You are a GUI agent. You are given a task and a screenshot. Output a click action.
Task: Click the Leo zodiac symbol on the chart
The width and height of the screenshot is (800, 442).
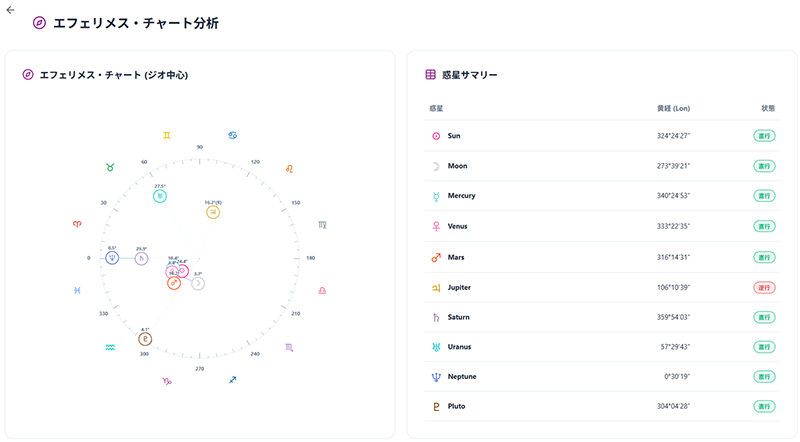pos(289,168)
